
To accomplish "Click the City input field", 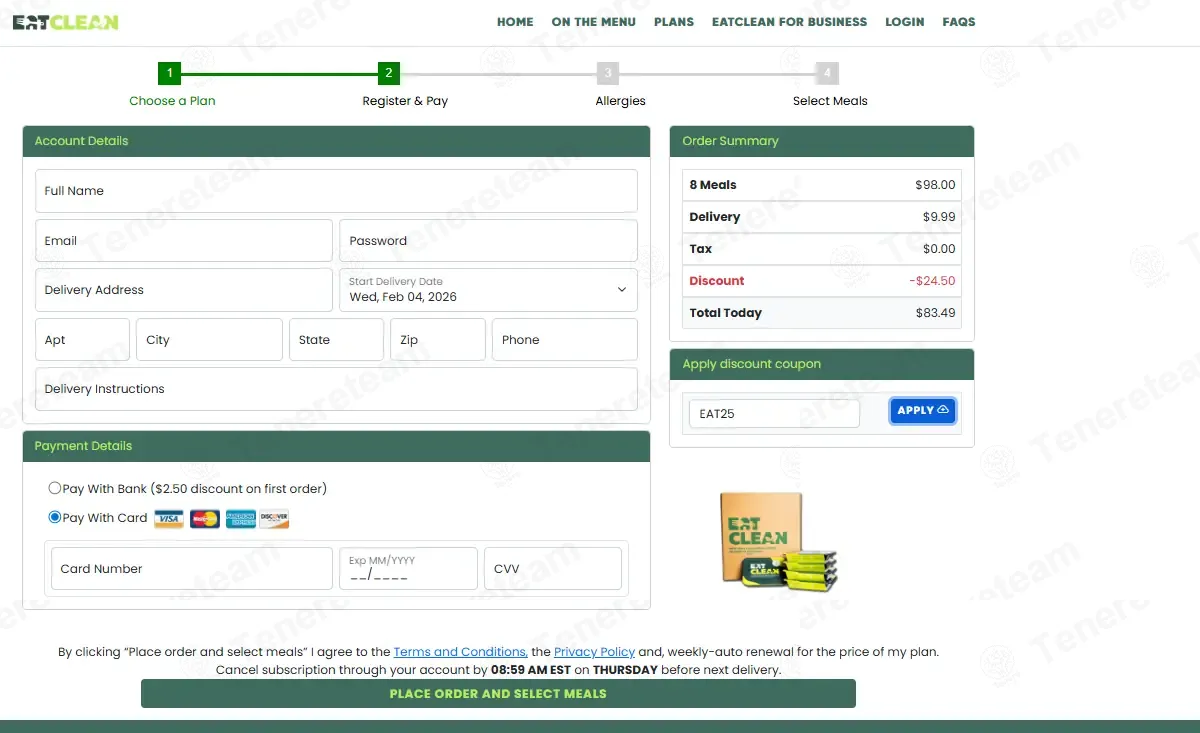I will point(209,340).
